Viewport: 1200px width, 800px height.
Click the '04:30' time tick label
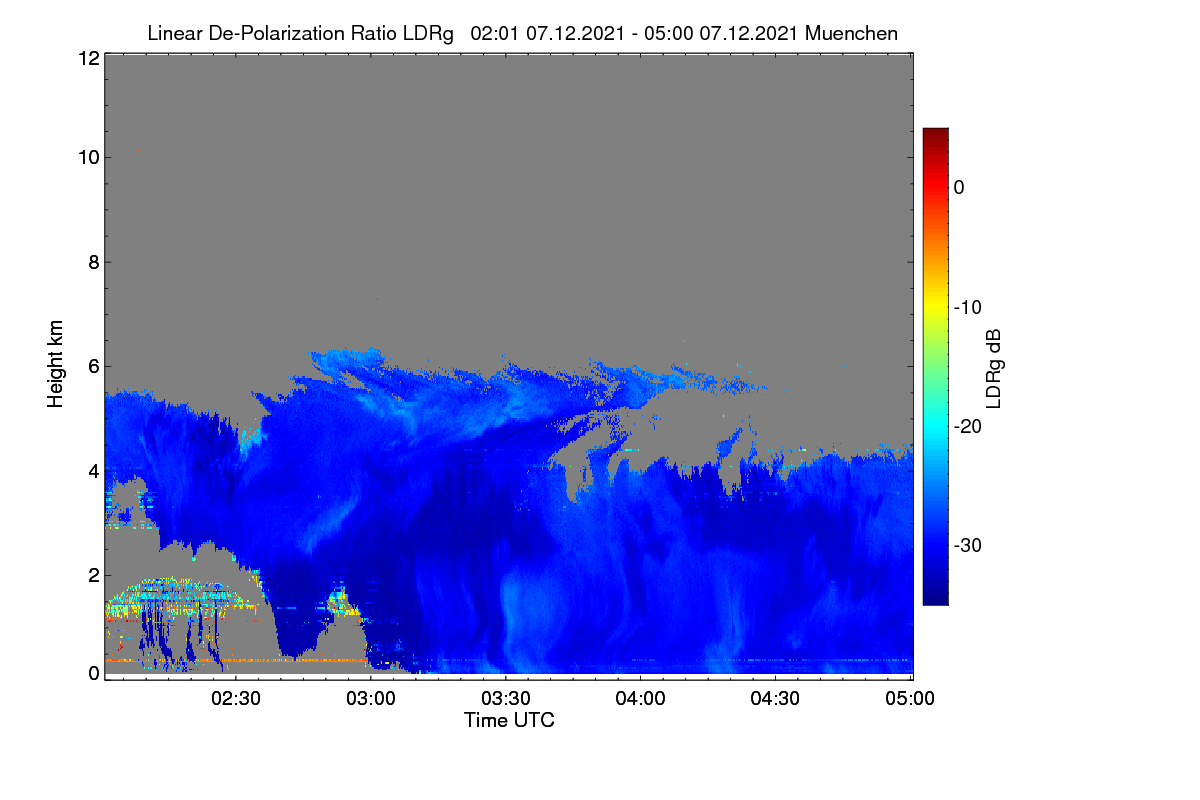tap(776, 698)
